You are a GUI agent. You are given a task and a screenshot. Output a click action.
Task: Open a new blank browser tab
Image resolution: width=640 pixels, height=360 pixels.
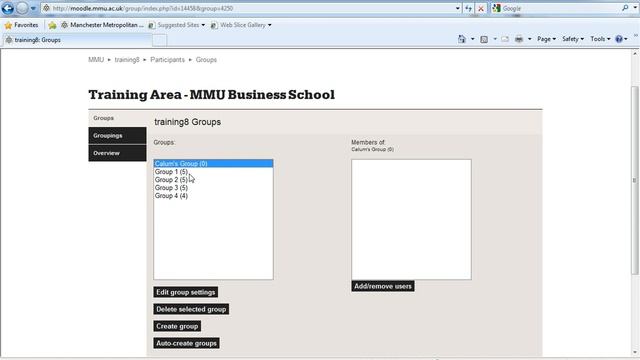pos(160,40)
